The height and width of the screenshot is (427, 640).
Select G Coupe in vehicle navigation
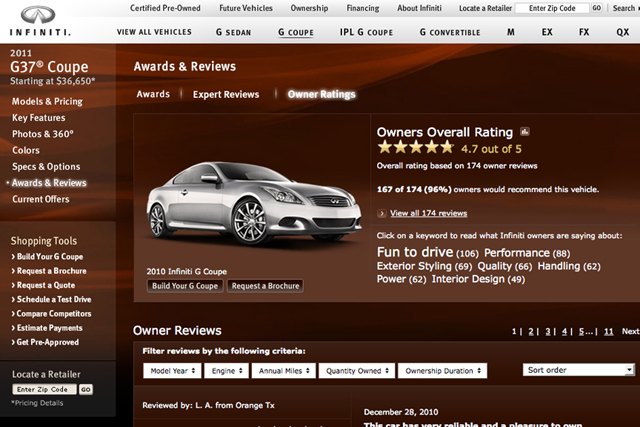coord(296,32)
